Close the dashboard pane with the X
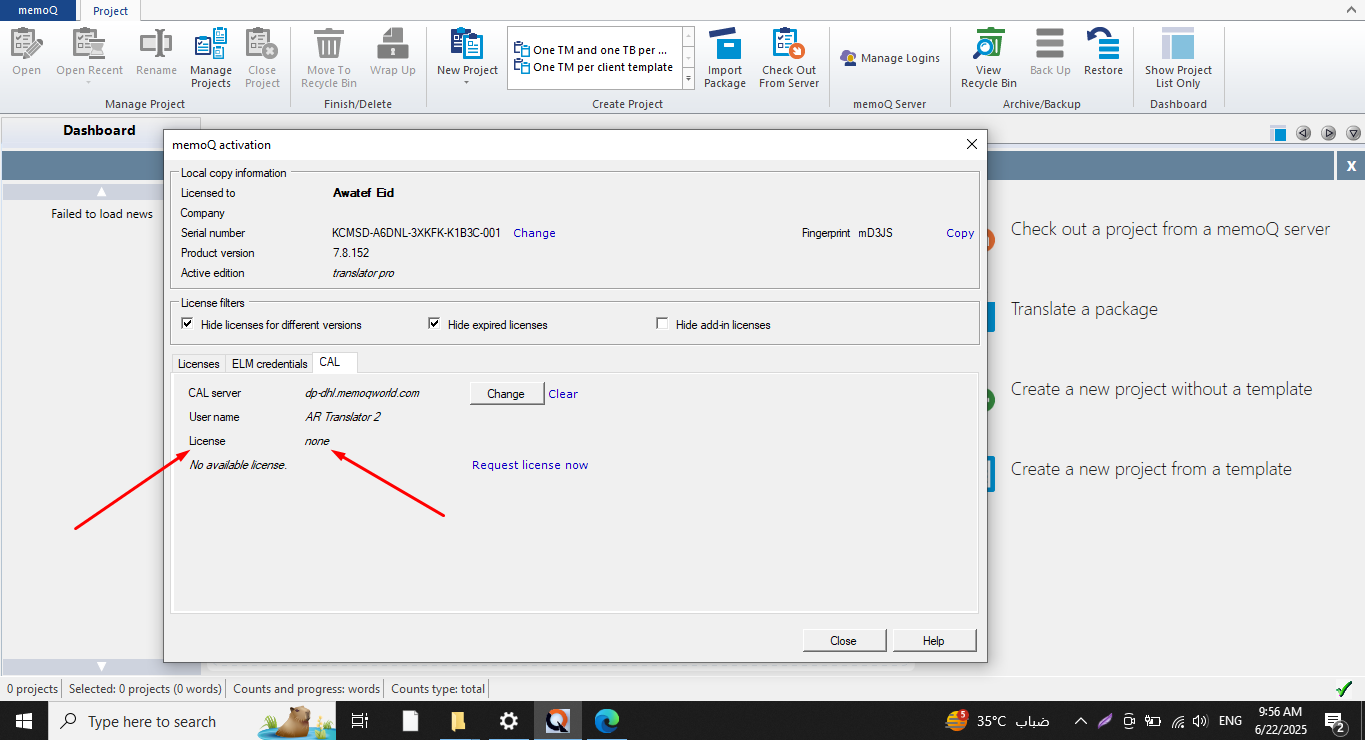Viewport: 1365px width, 740px height. [x=1351, y=165]
